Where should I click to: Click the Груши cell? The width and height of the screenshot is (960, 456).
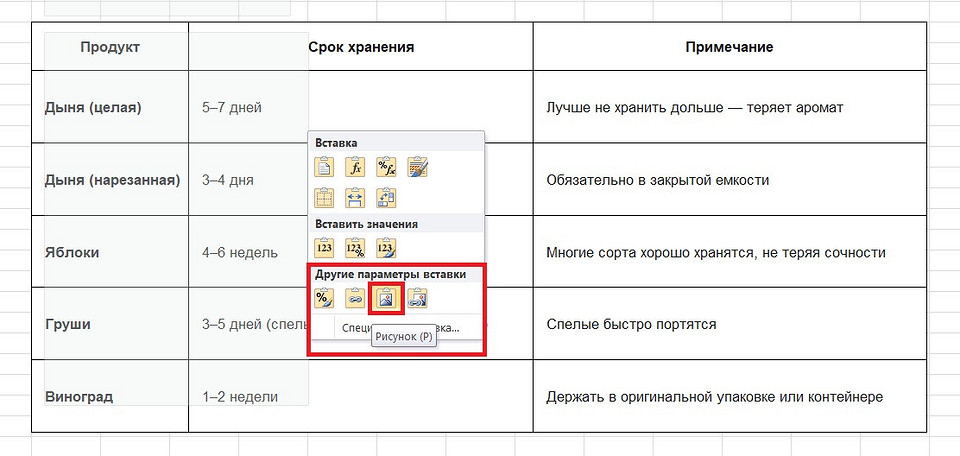pyautogui.click(x=110, y=324)
